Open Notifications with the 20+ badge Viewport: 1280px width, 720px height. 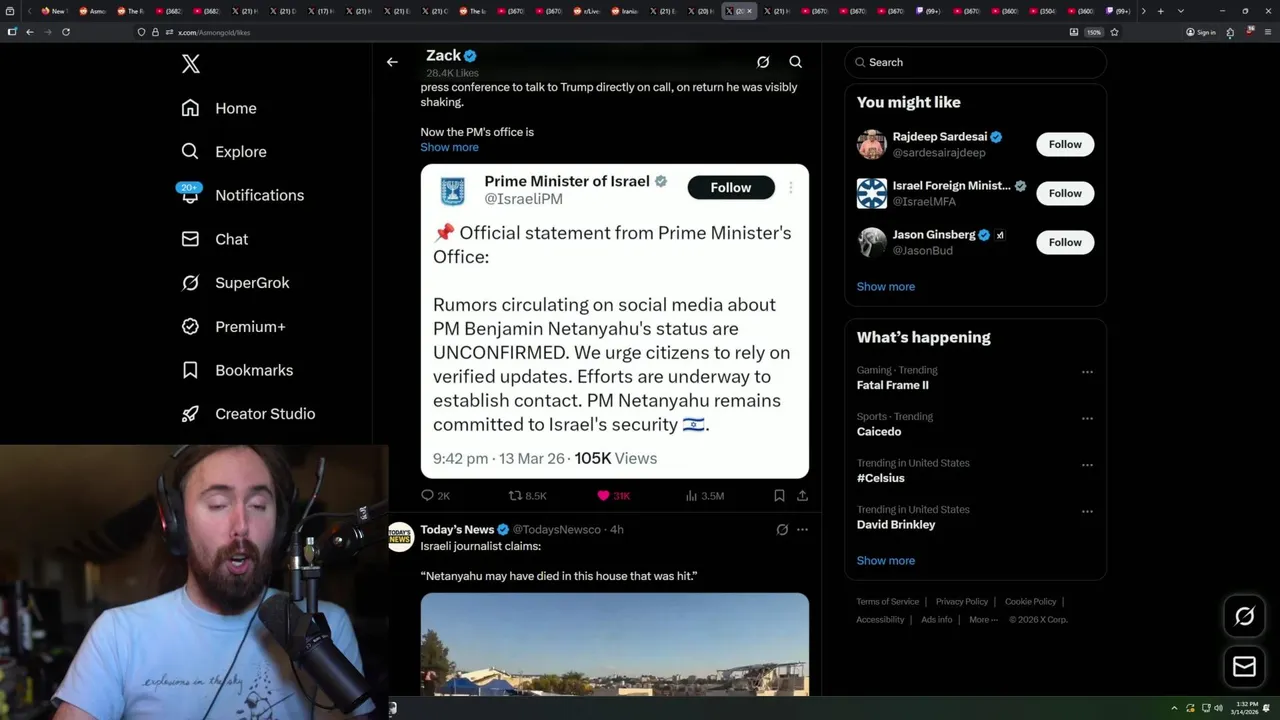pyautogui.click(x=242, y=195)
